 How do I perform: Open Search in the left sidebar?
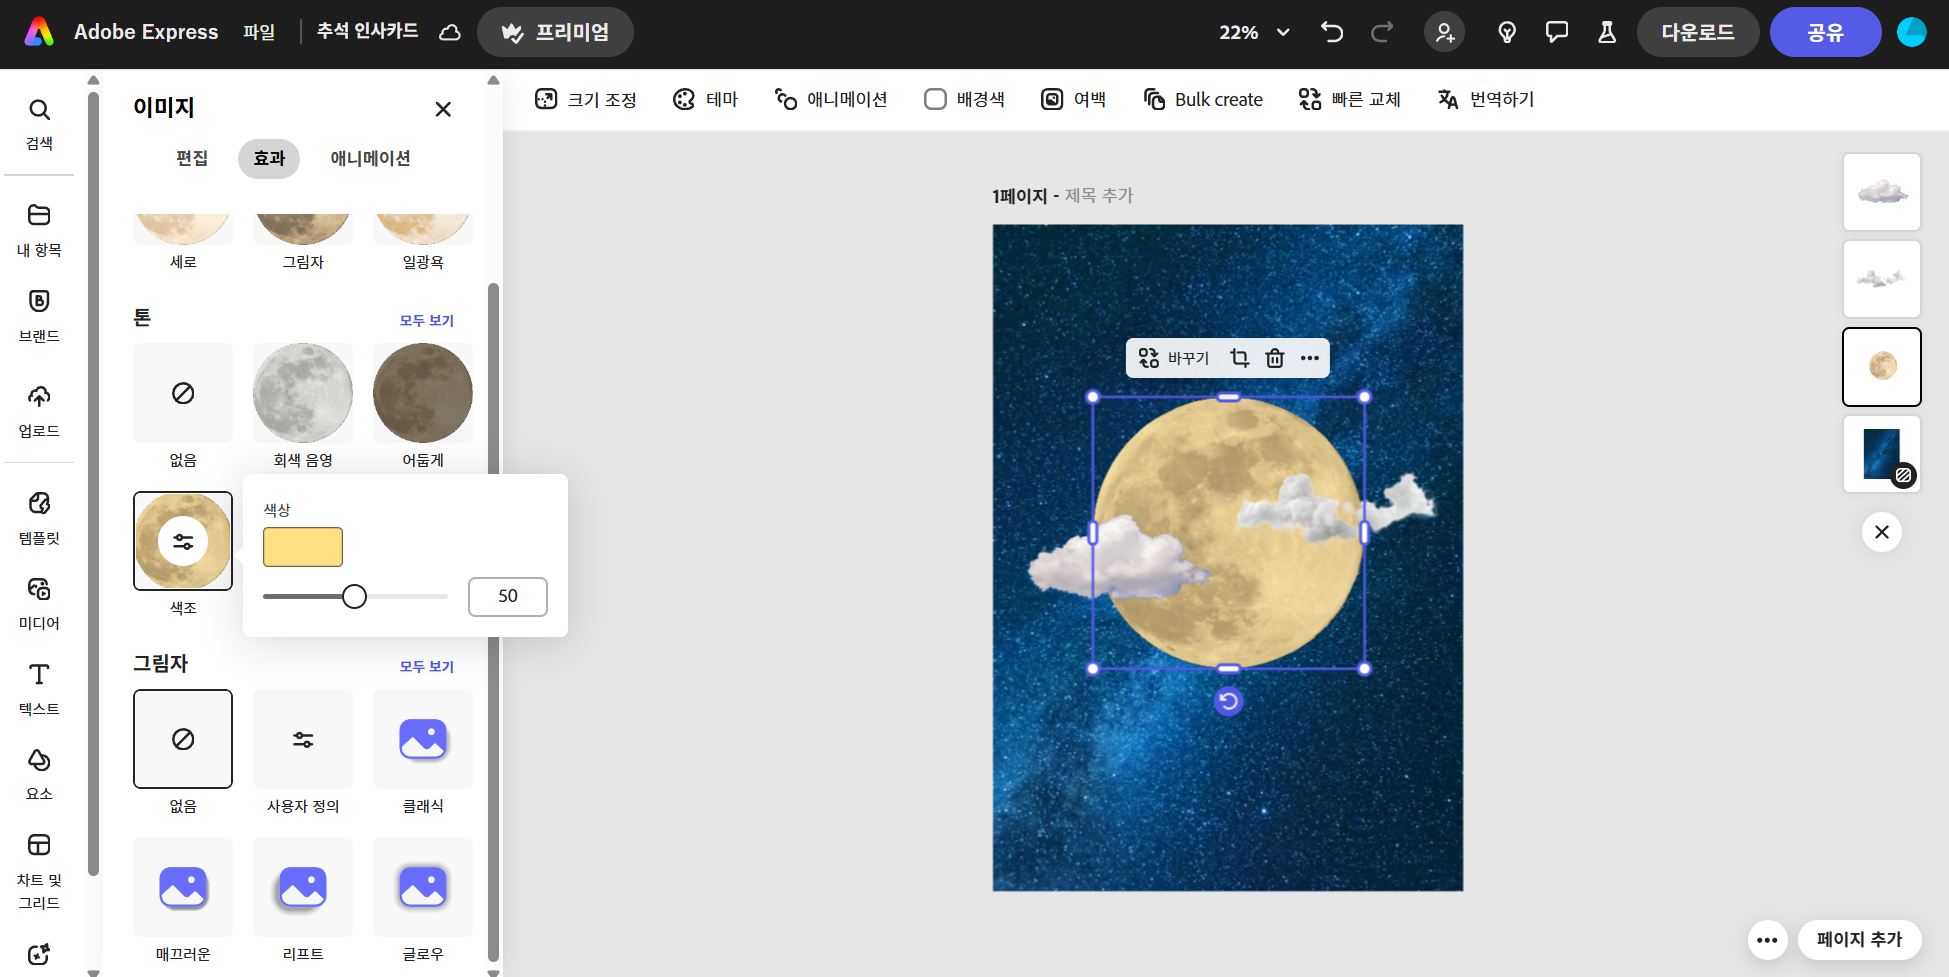(x=39, y=124)
